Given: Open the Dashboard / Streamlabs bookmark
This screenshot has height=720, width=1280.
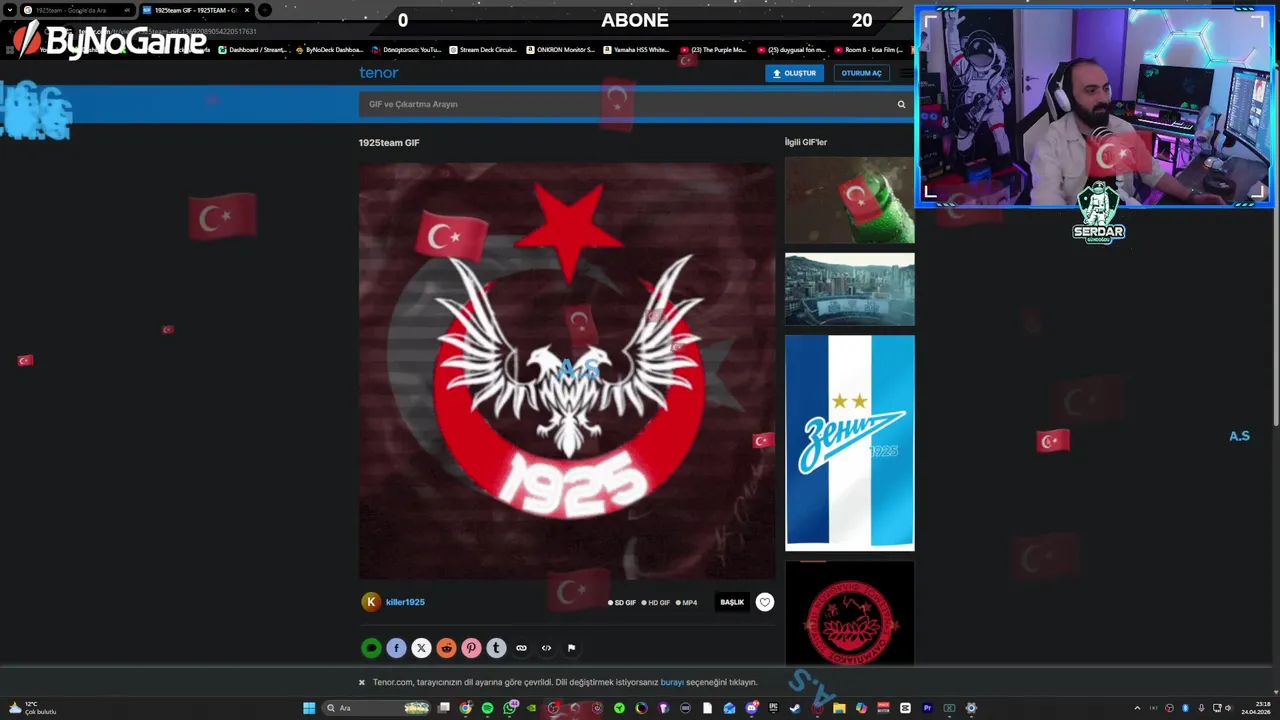Looking at the screenshot, I should (253, 49).
